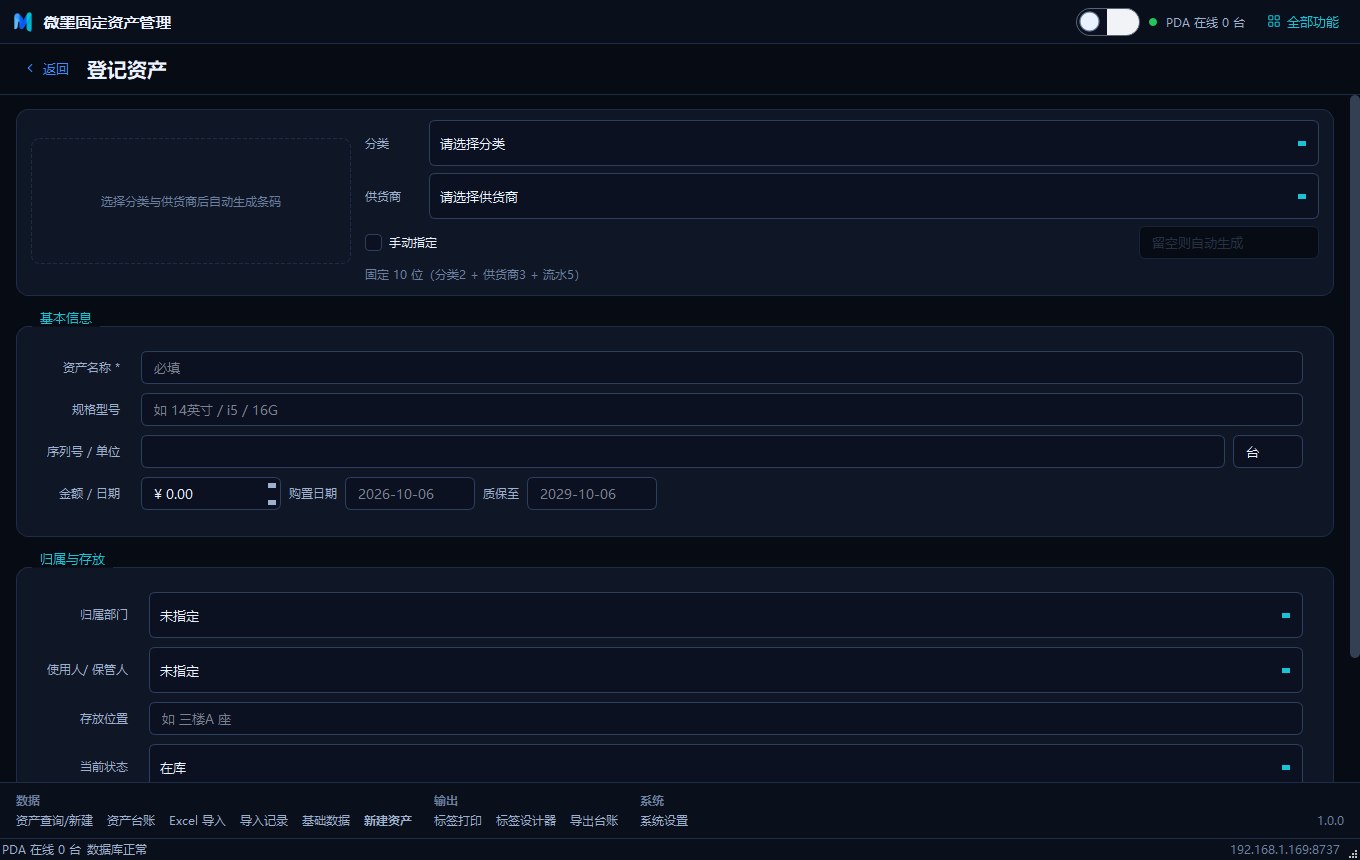Click the header's PDA 在线 0 台 indicator
The width and height of the screenshot is (1360, 860).
click(1198, 22)
